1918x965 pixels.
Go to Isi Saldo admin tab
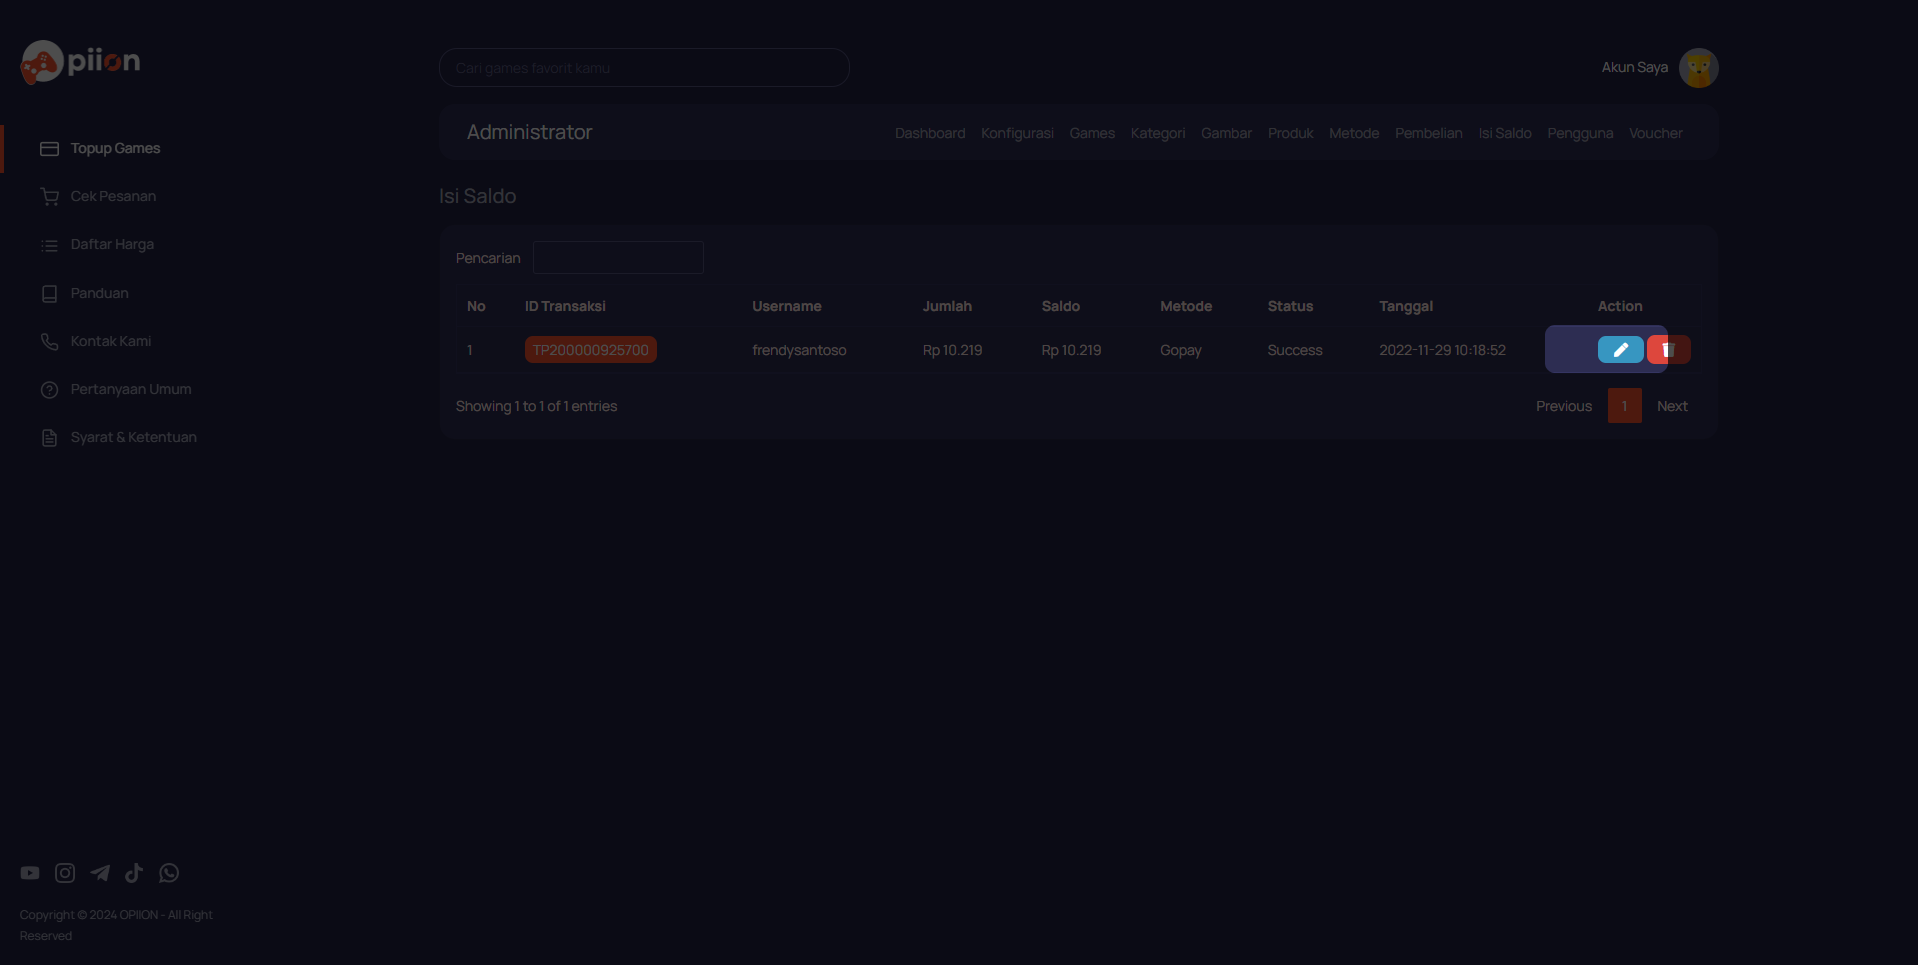coord(1505,133)
